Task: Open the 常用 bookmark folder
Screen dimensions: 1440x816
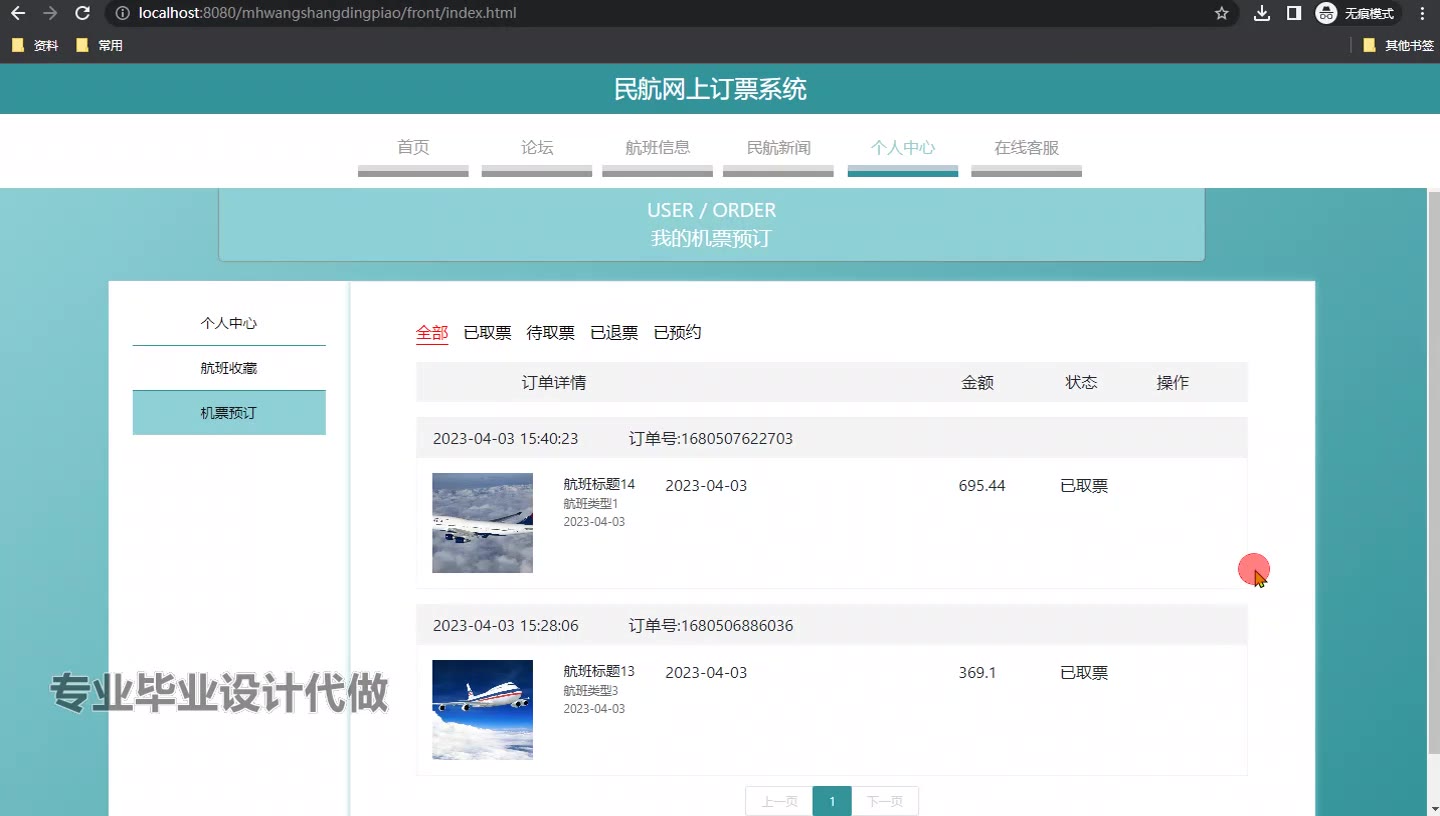Action: coord(99,45)
